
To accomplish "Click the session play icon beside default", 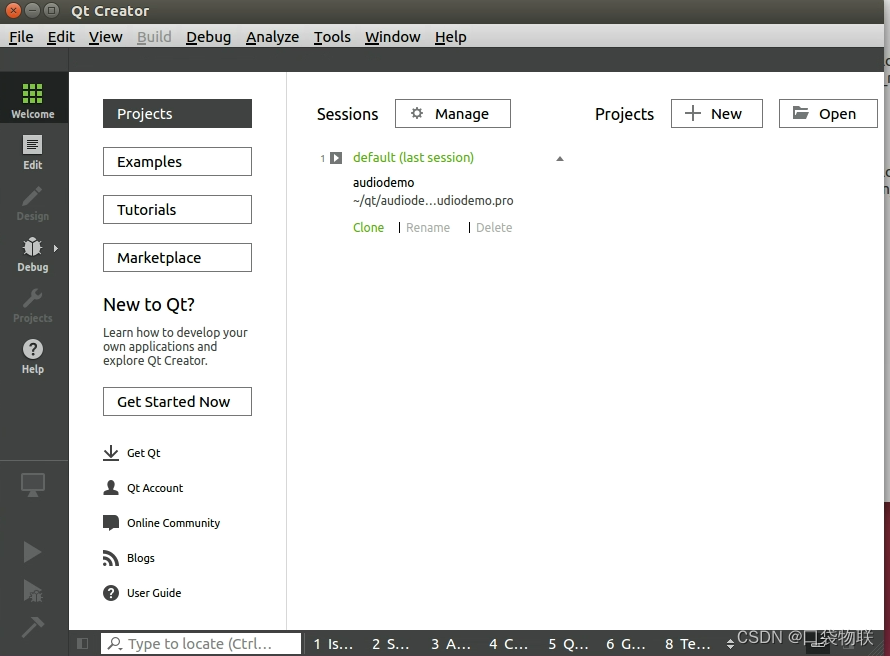I will pos(336,158).
